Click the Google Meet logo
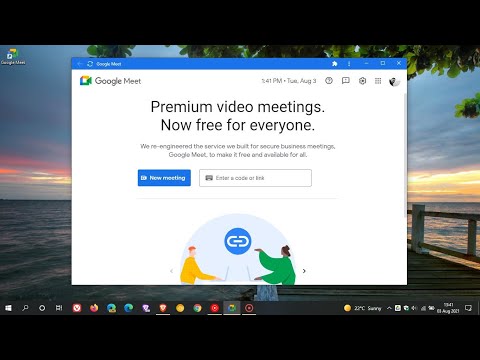 [x=110, y=81]
